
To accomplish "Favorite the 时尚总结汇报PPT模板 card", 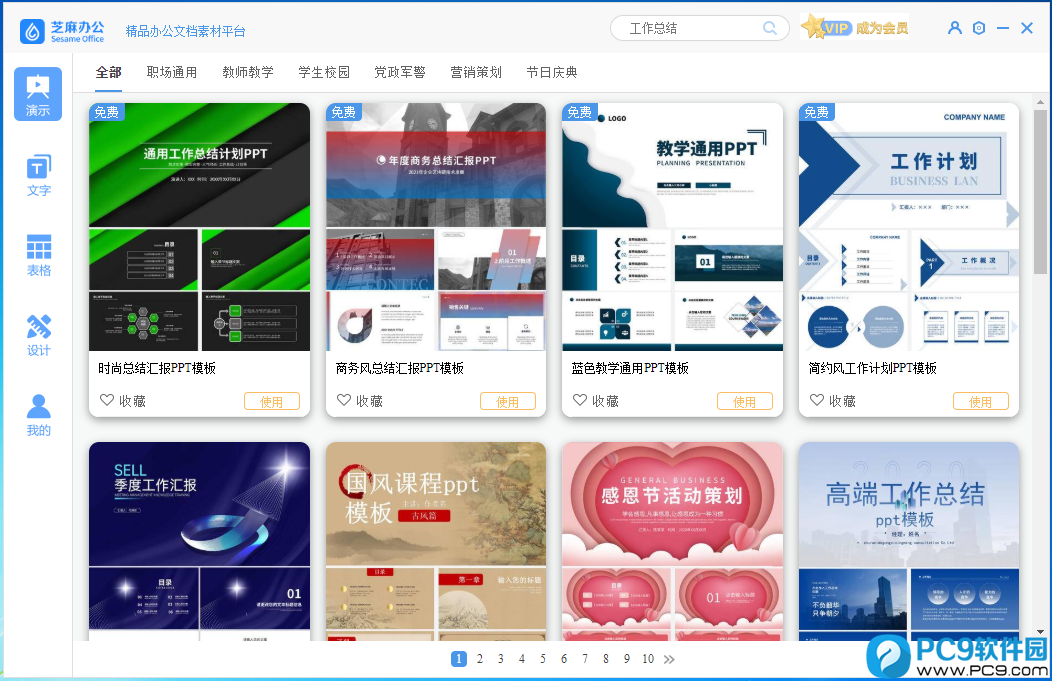I will pos(122,401).
